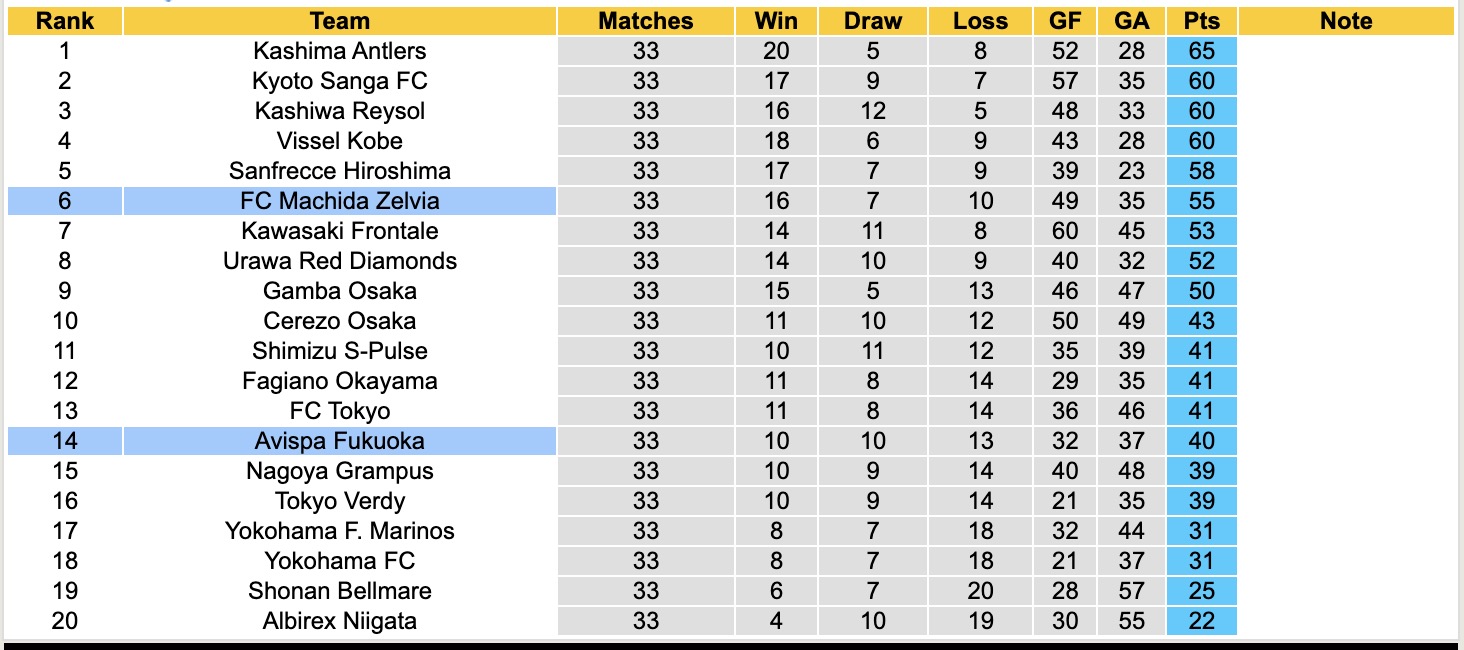Viewport: 1464px width, 650px height.
Task: Click the GA column header
Action: (1131, 21)
